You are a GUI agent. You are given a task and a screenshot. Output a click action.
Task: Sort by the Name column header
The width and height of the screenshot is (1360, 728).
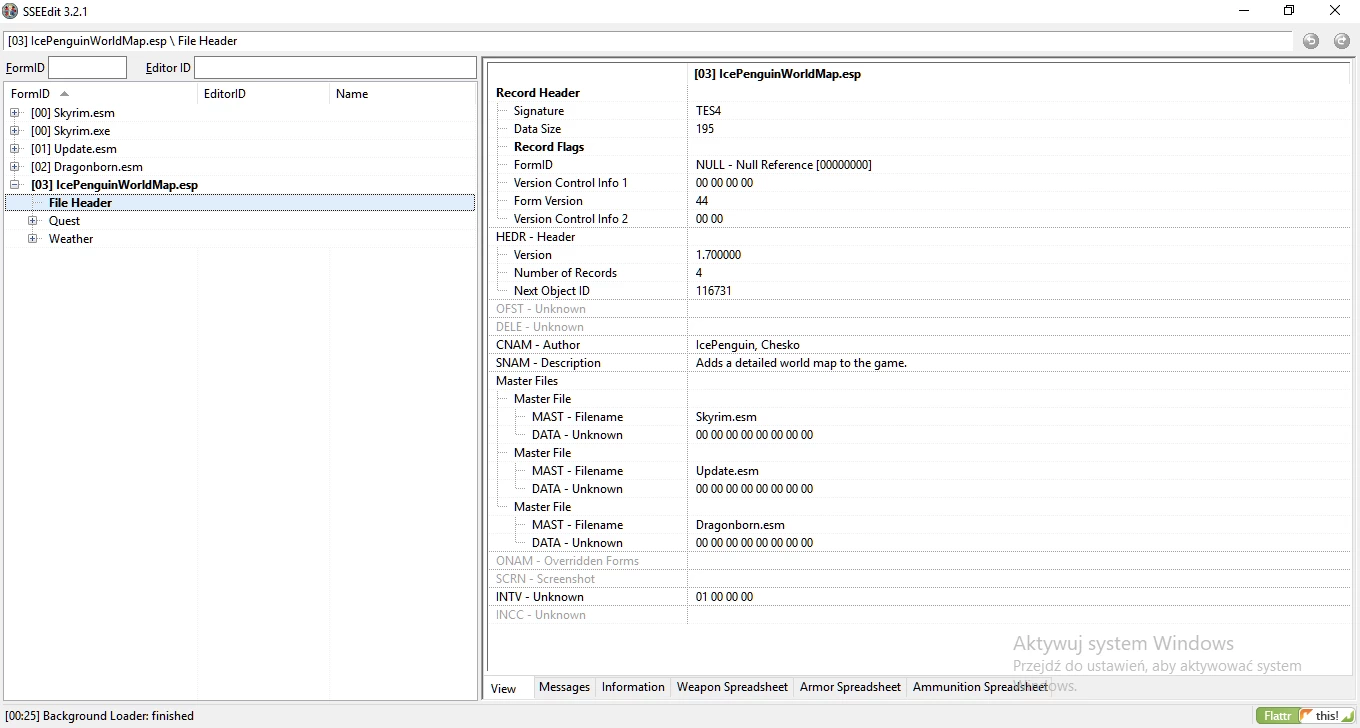coord(402,94)
